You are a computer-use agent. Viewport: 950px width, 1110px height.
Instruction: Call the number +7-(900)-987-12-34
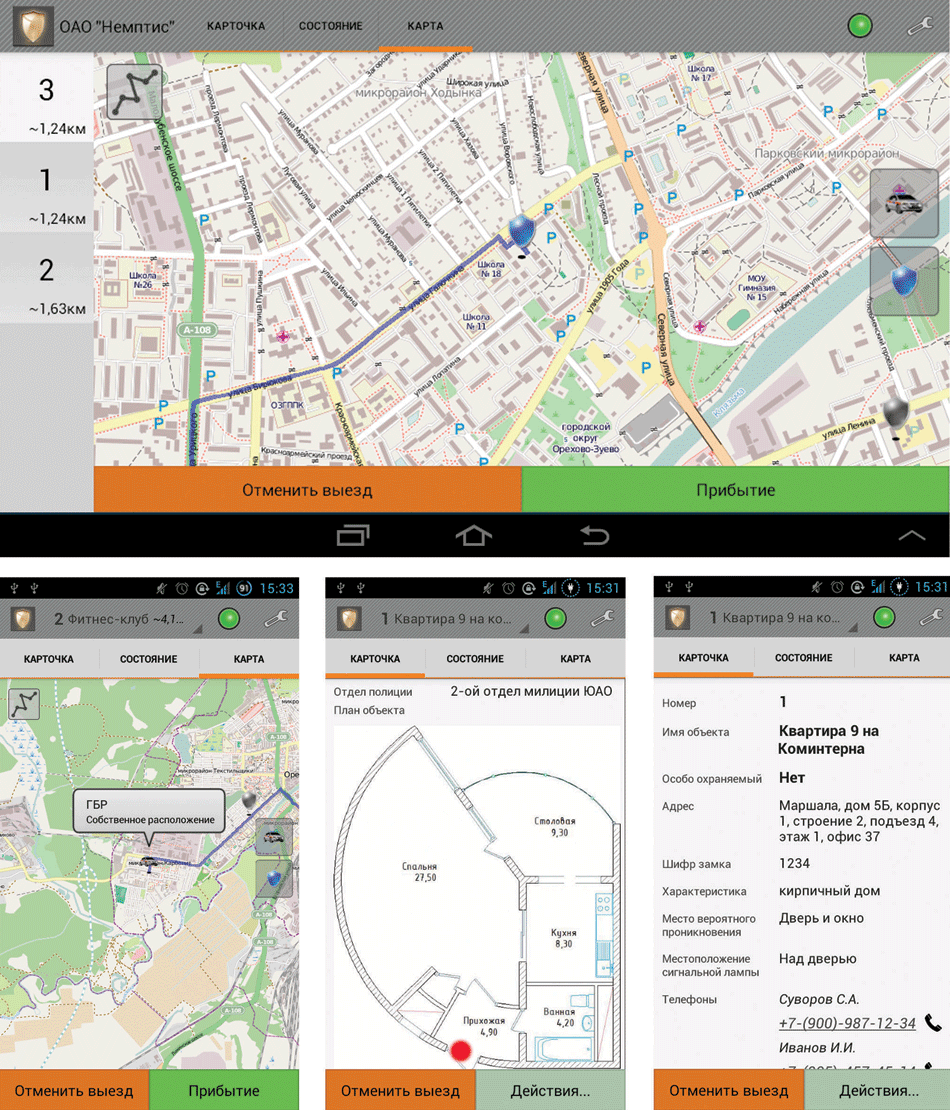pos(847,1024)
